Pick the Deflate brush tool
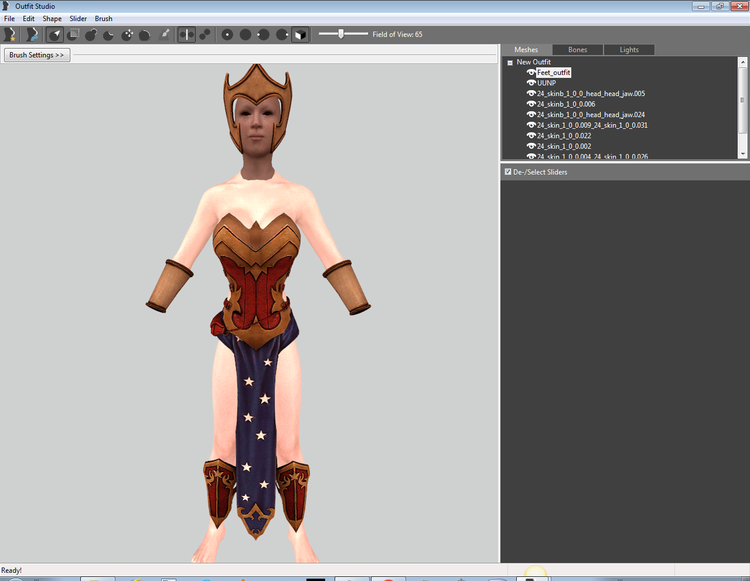This screenshot has height=581, width=750. pyautogui.click(x=109, y=34)
